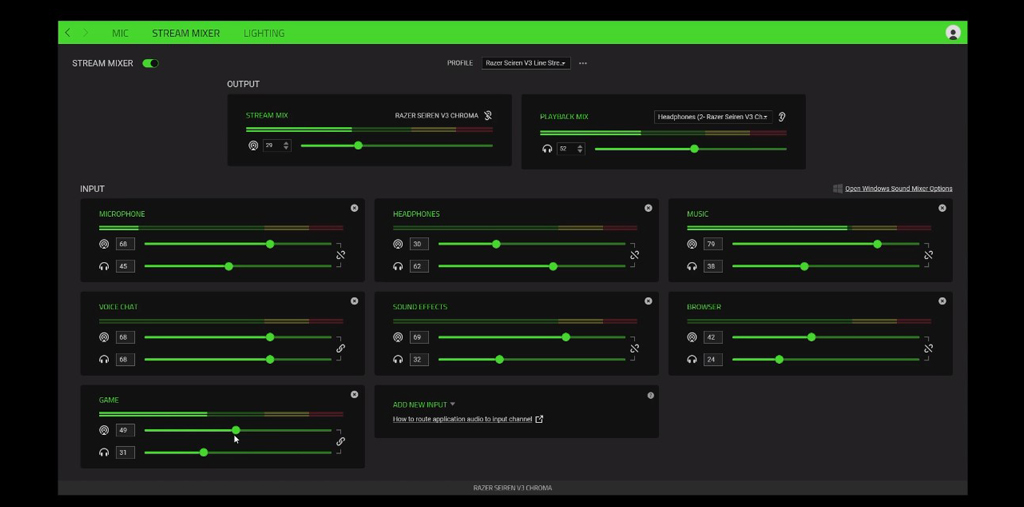Click Voice Chat stream broadcast icon
Viewport: 1024px width, 507px height.
click(x=104, y=337)
